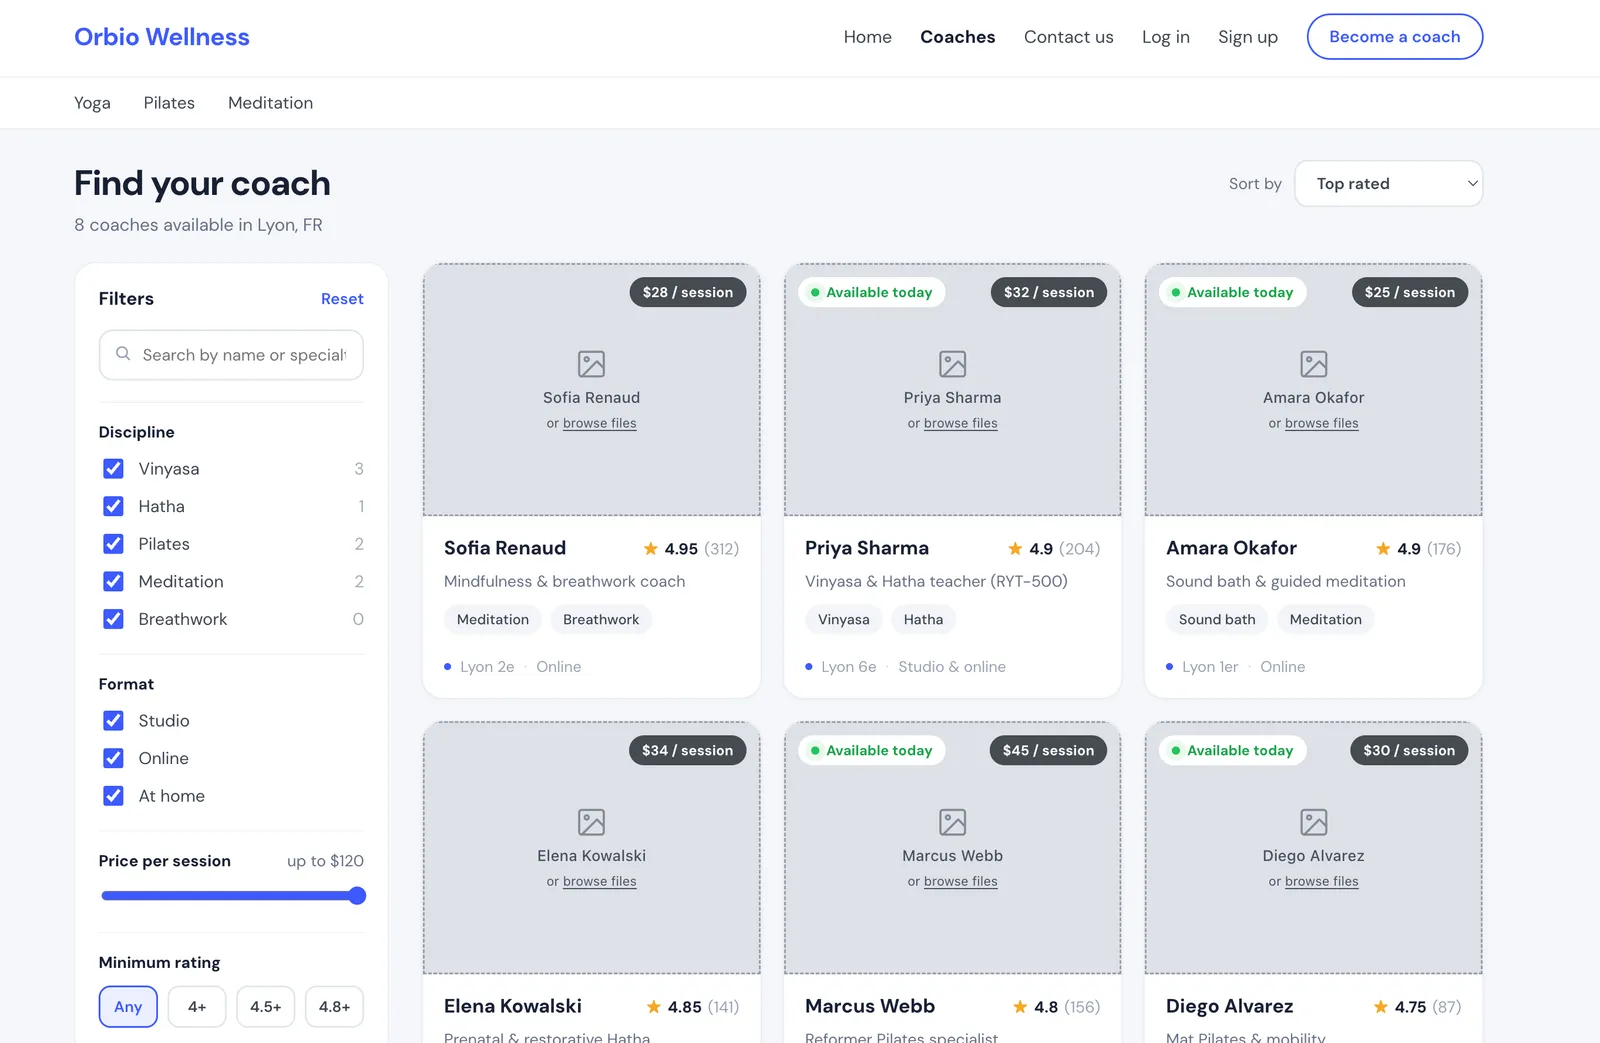Click the price per session slider handle

click(357, 896)
